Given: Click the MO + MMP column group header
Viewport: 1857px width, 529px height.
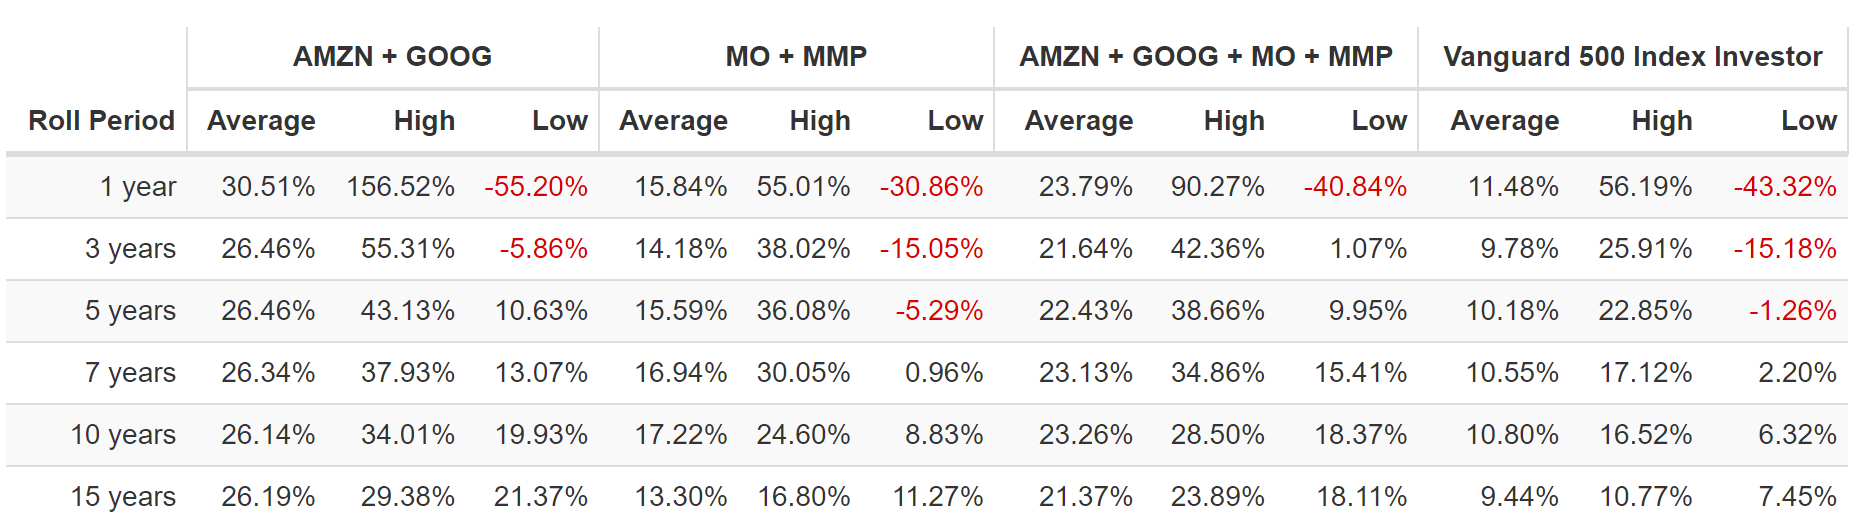Looking at the screenshot, I should pos(796,57).
